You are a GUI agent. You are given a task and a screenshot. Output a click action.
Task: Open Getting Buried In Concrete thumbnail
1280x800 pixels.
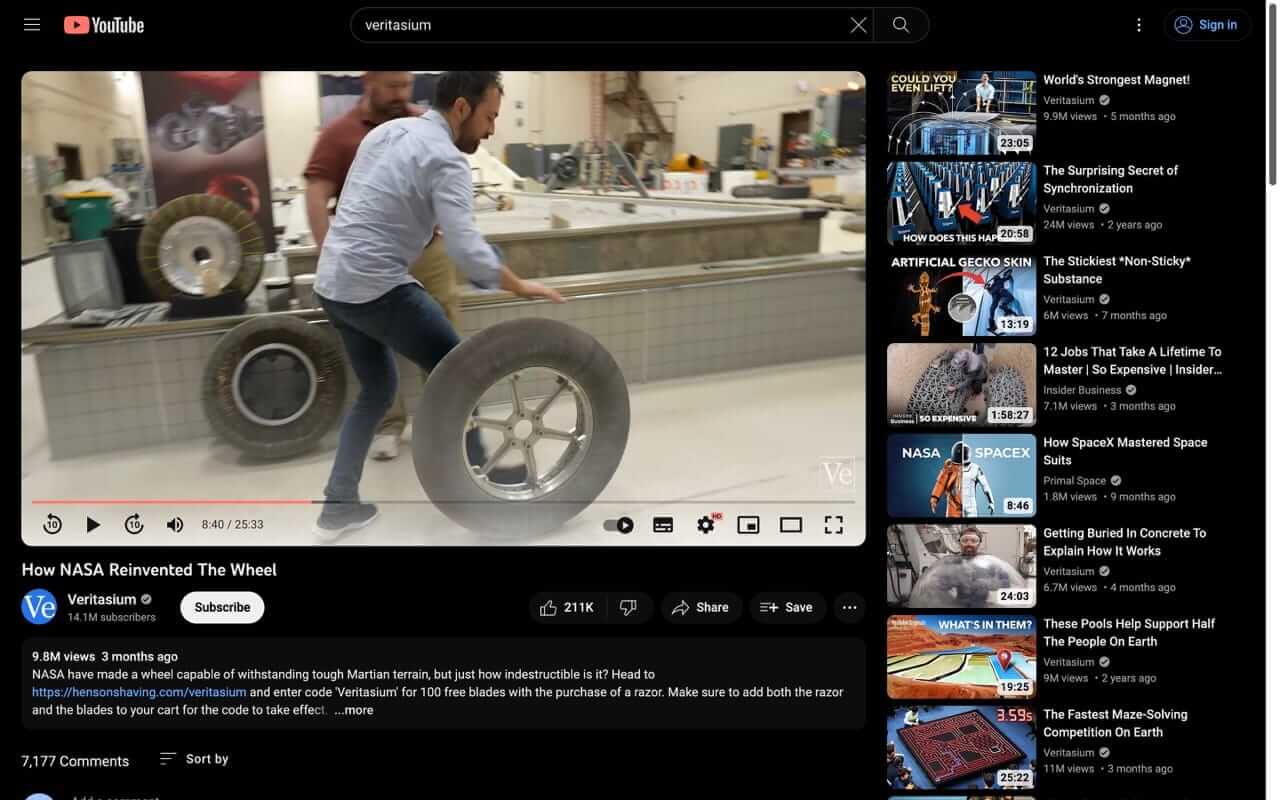[x=961, y=566]
